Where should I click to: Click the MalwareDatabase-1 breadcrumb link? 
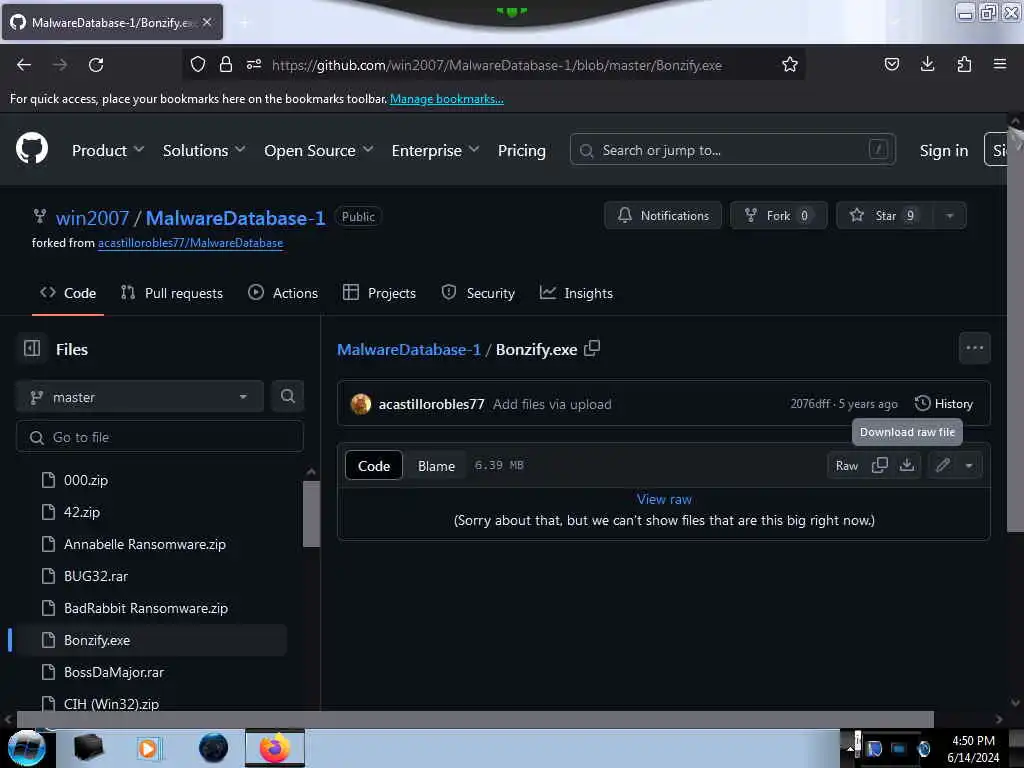point(409,349)
